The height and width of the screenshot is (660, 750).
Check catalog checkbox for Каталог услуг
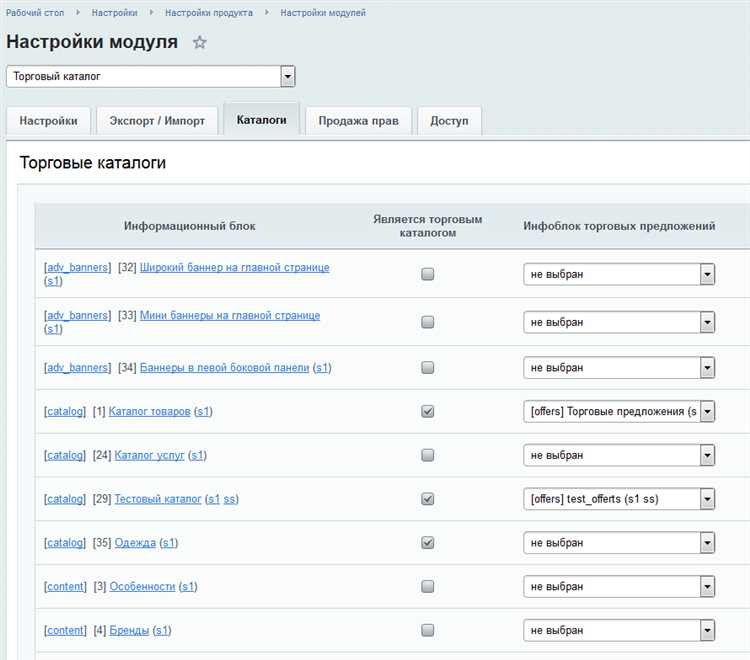(x=428, y=455)
